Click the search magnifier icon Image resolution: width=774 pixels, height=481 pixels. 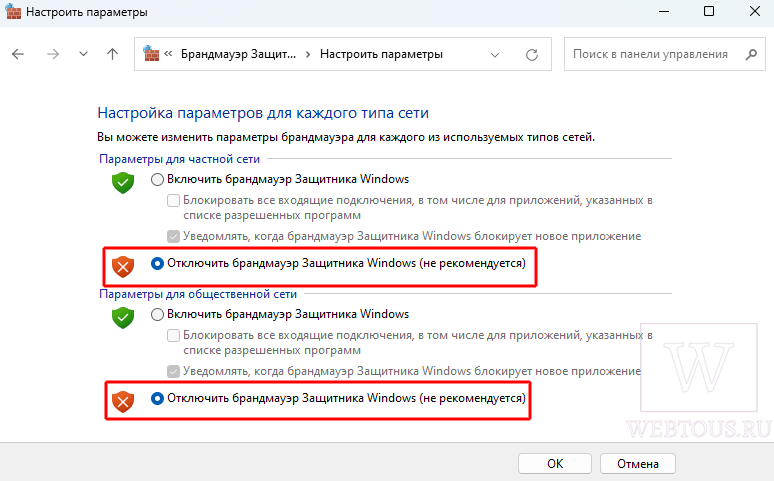pos(751,54)
